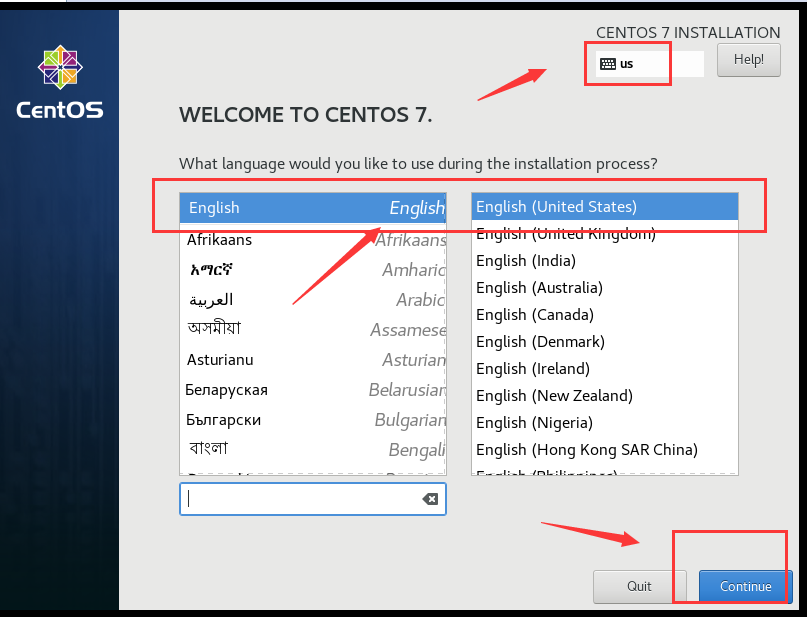Screen dimensions: 807x617
Task: Select the Amharic language row
Action: pyautogui.click(x=313, y=270)
